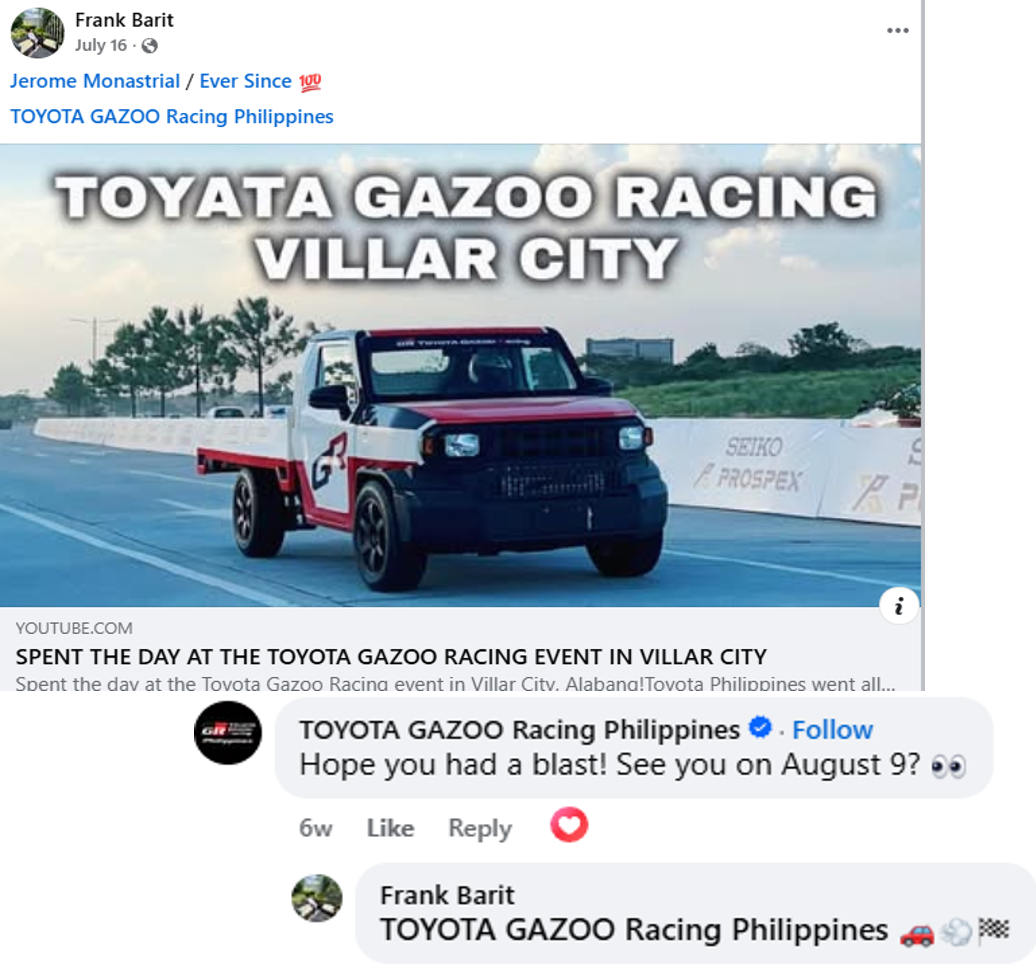The width and height of the screenshot is (1036, 966).
Task: Open the YouTube link title about Villar City
Action: point(391,657)
